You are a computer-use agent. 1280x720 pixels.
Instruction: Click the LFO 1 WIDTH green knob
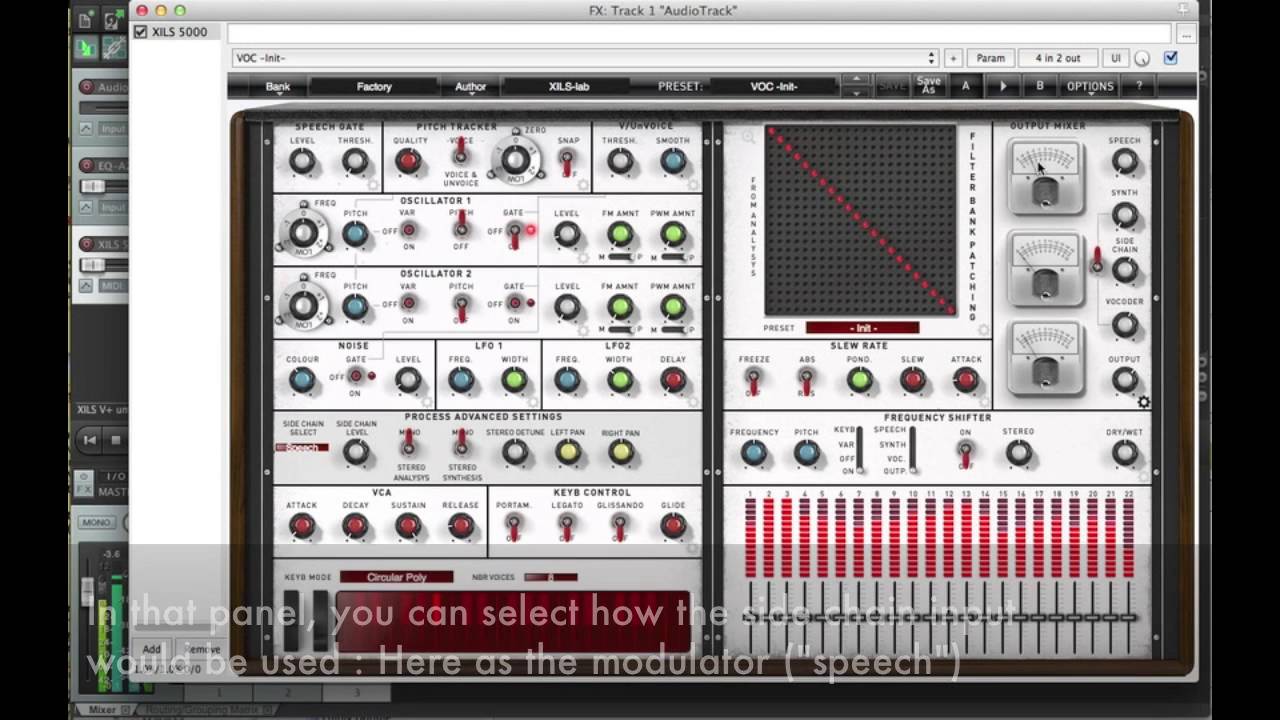[514, 380]
